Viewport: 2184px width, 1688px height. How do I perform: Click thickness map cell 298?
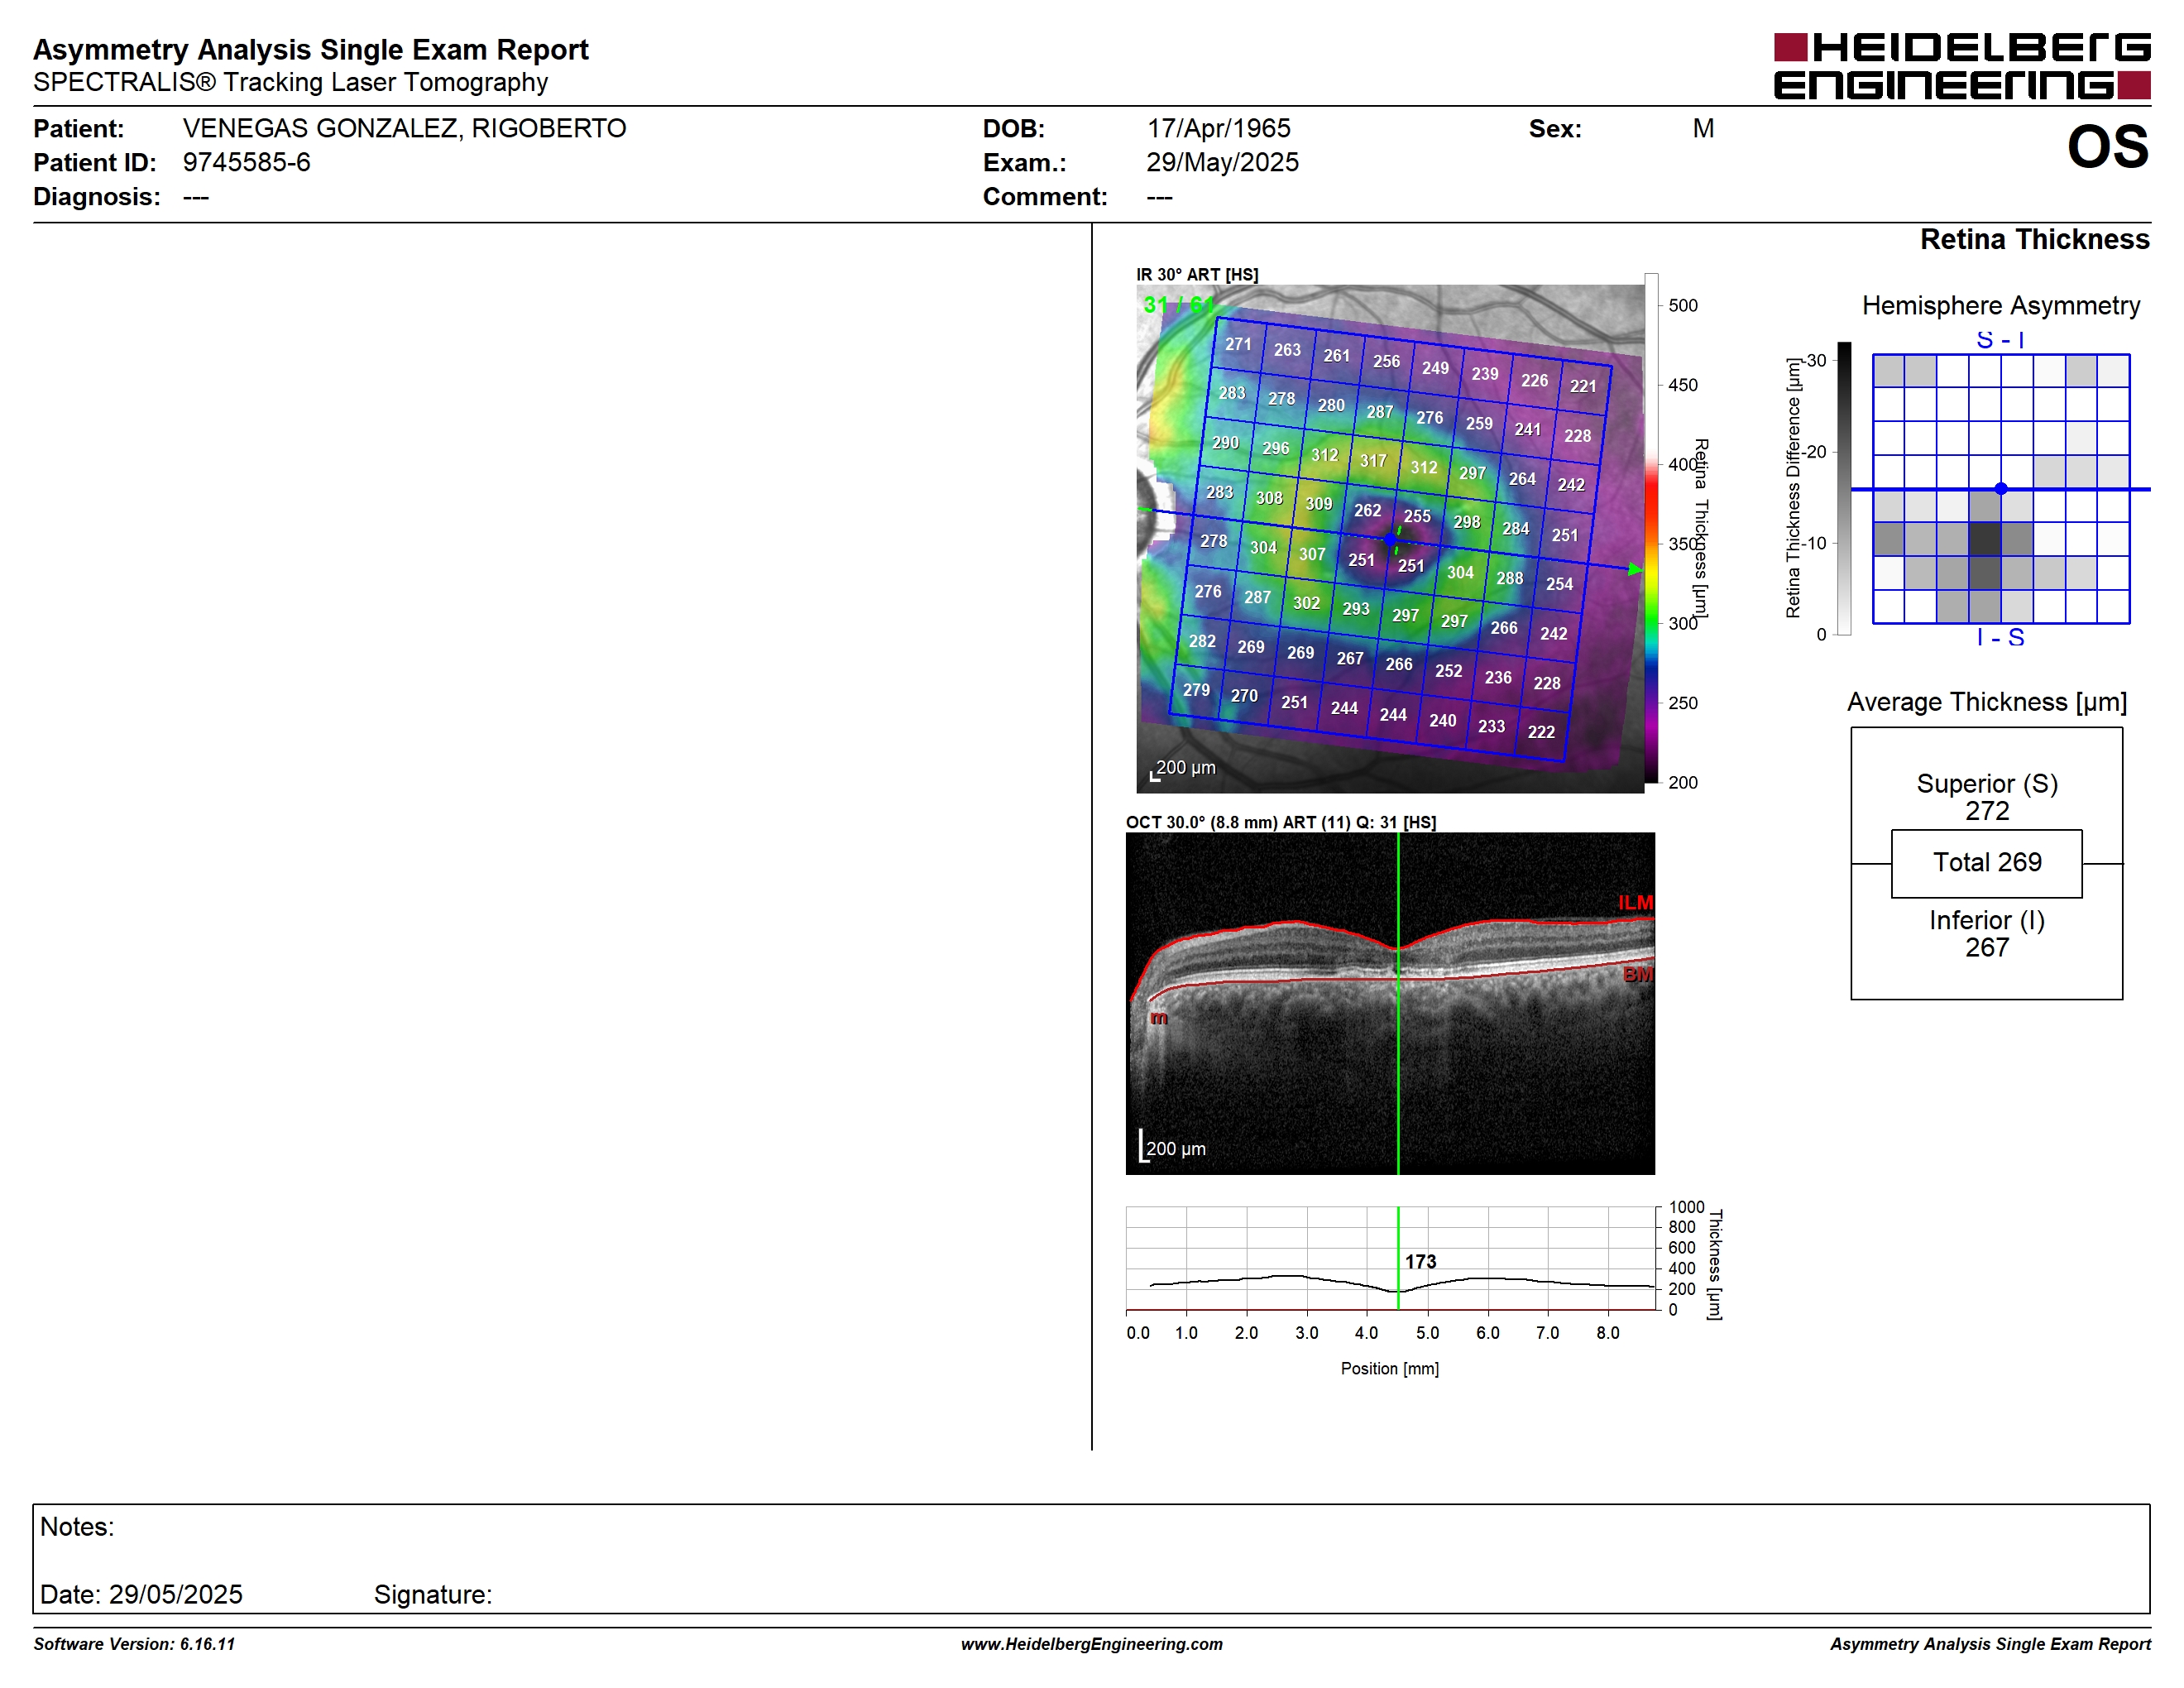(1467, 522)
